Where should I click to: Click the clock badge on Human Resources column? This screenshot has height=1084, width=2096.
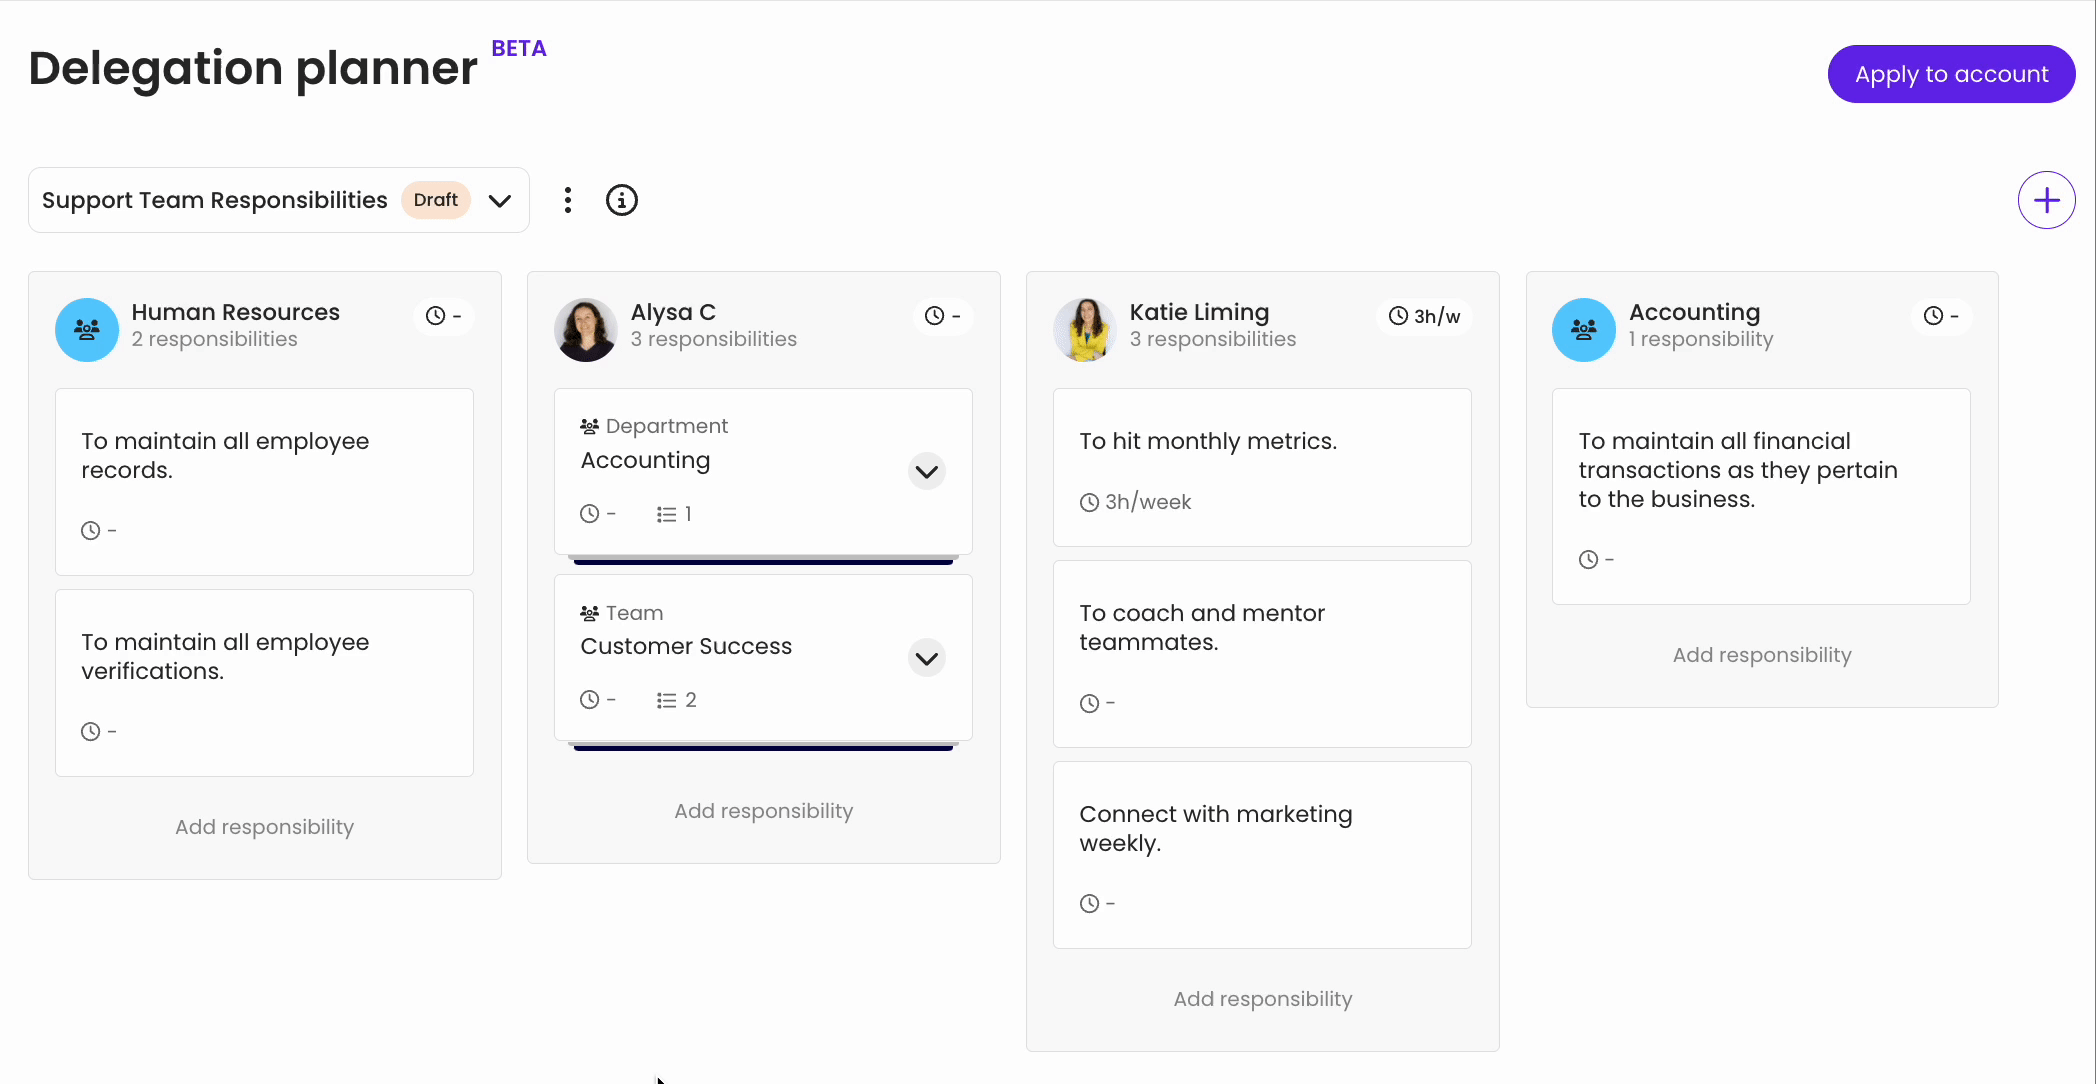click(443, 316)
